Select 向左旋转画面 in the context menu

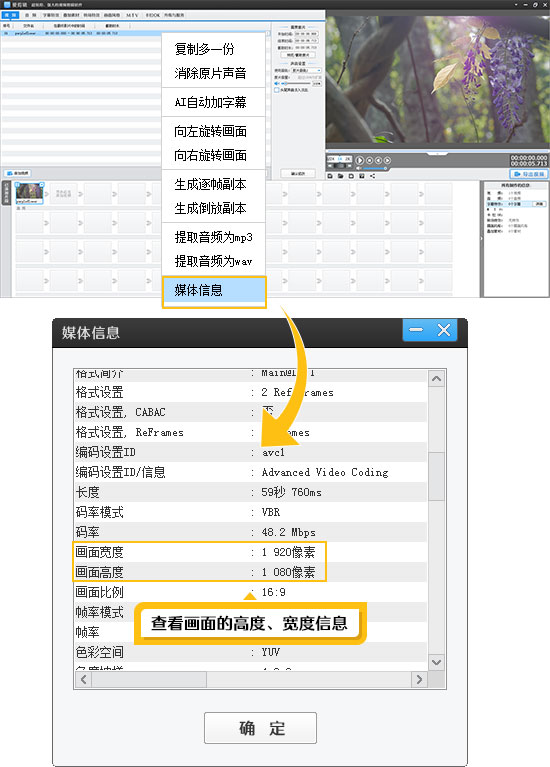point(213,131)
